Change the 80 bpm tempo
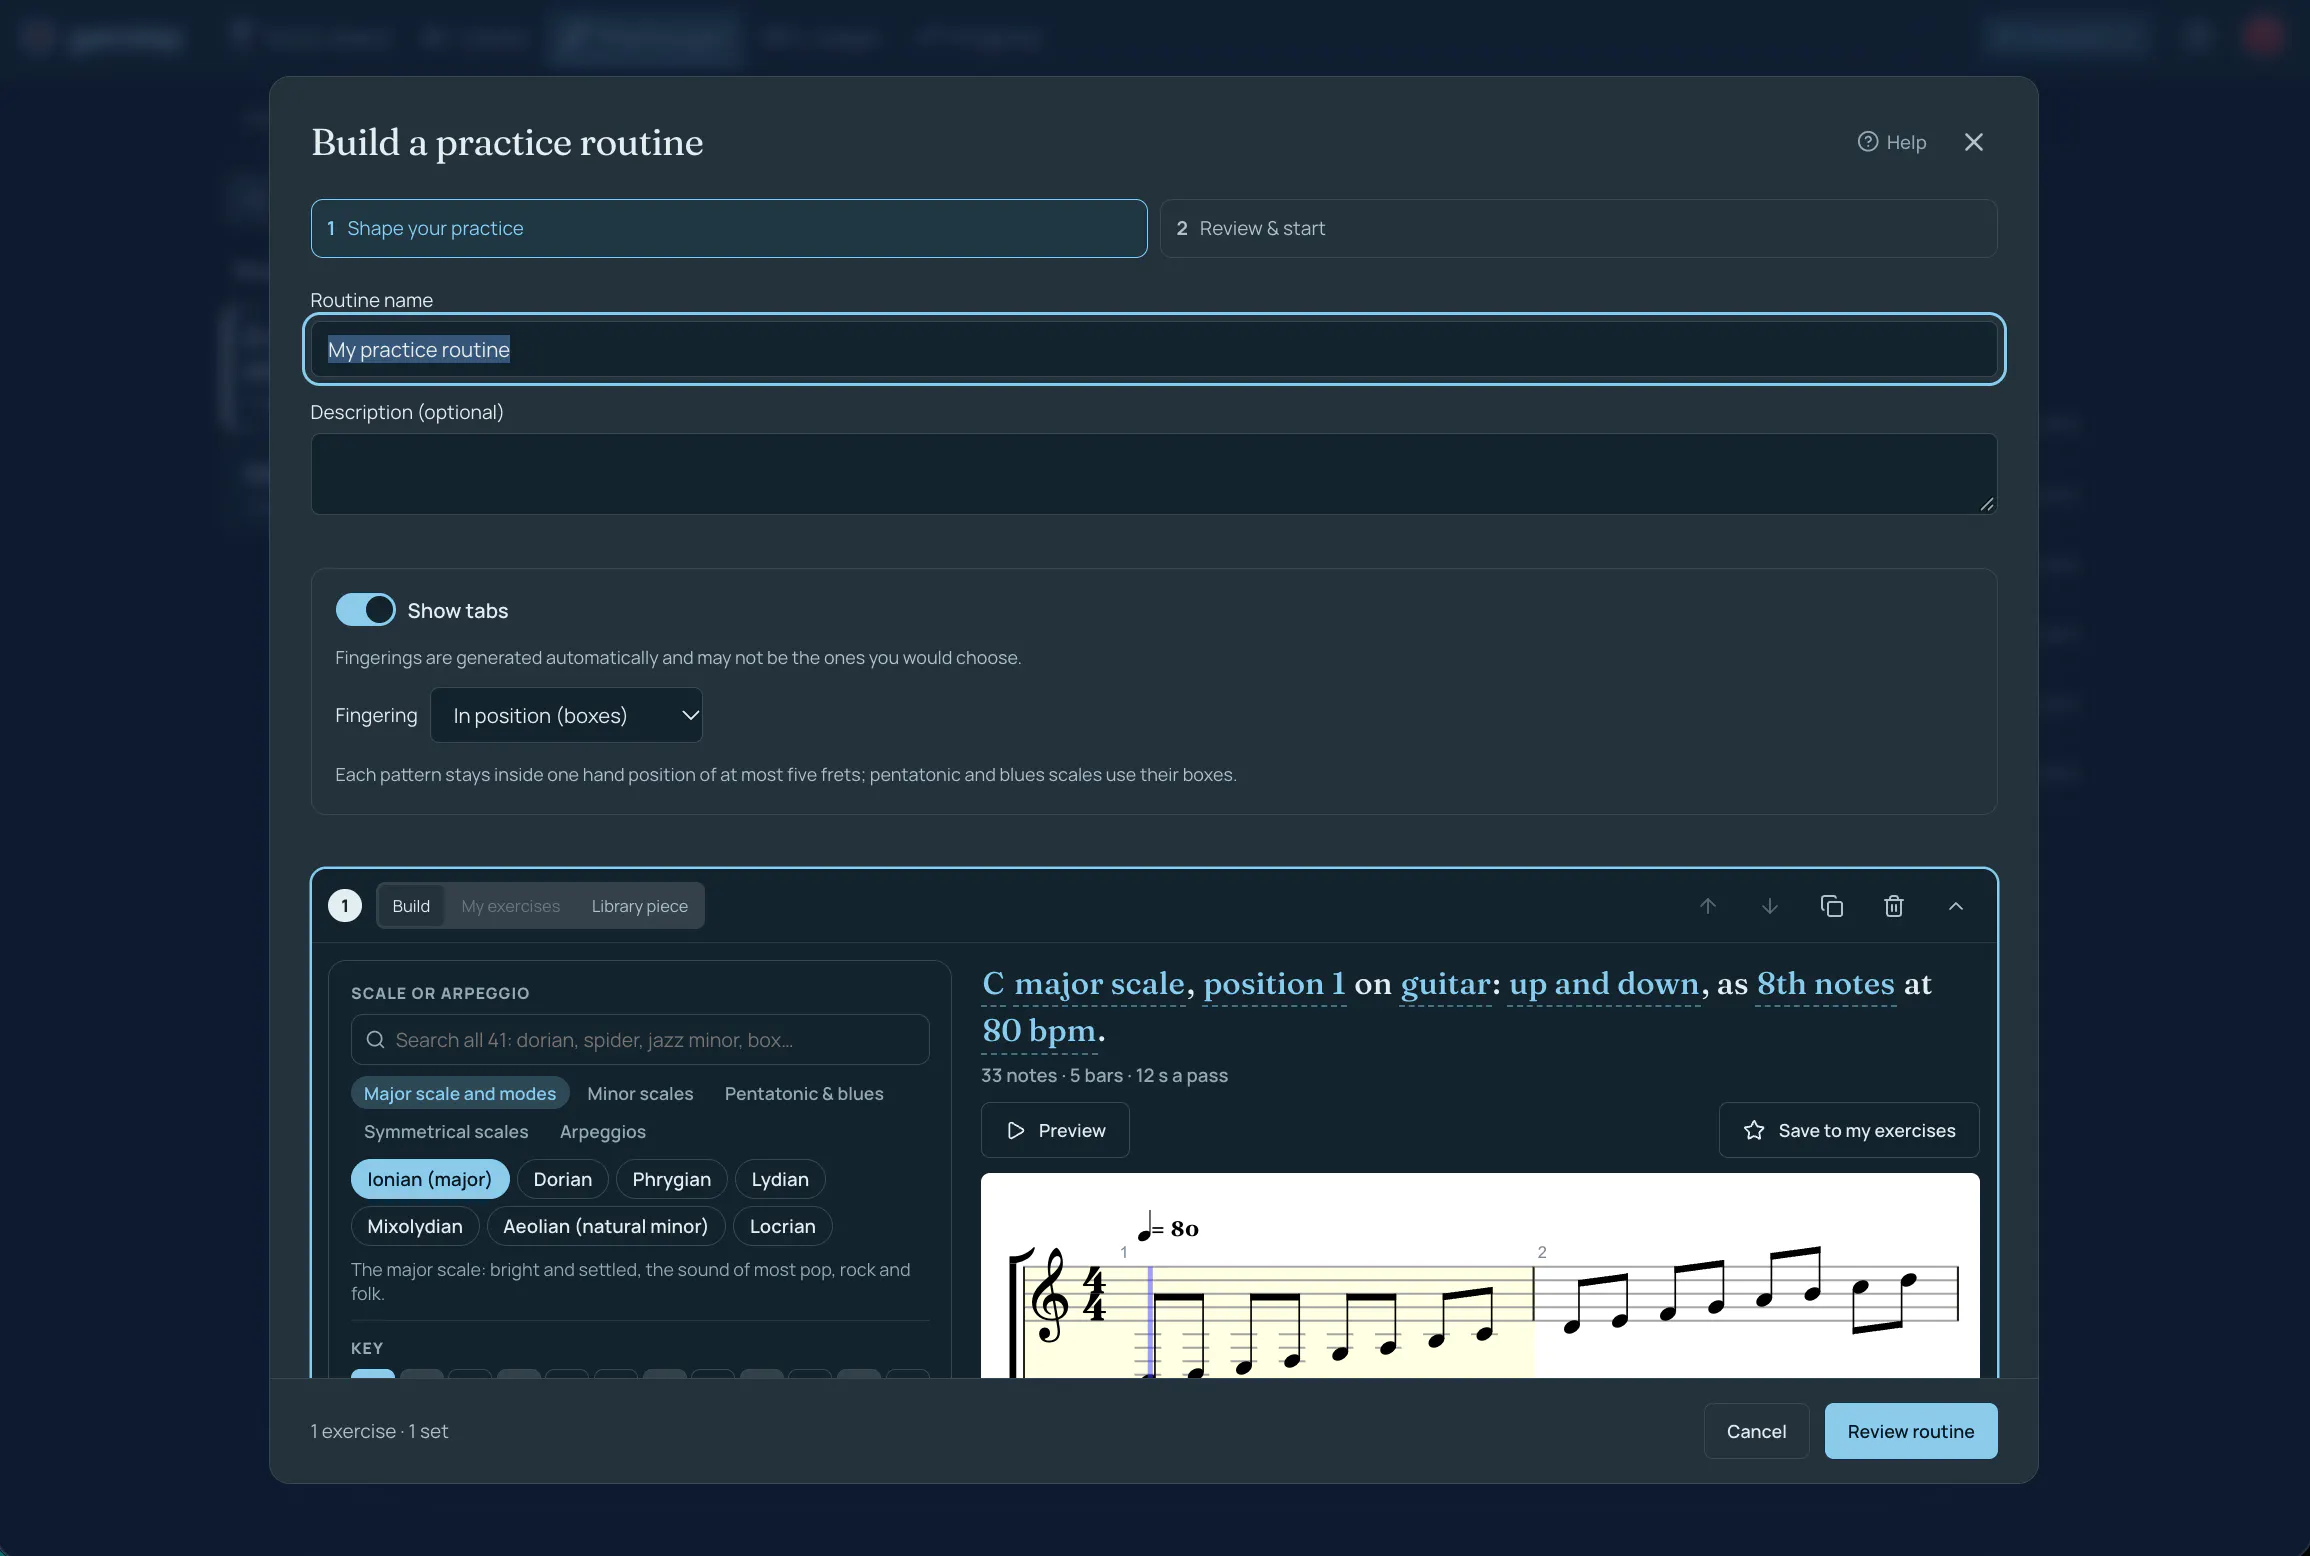The width and height of the screenshot is (2310, 1556). point(1039,1031)
